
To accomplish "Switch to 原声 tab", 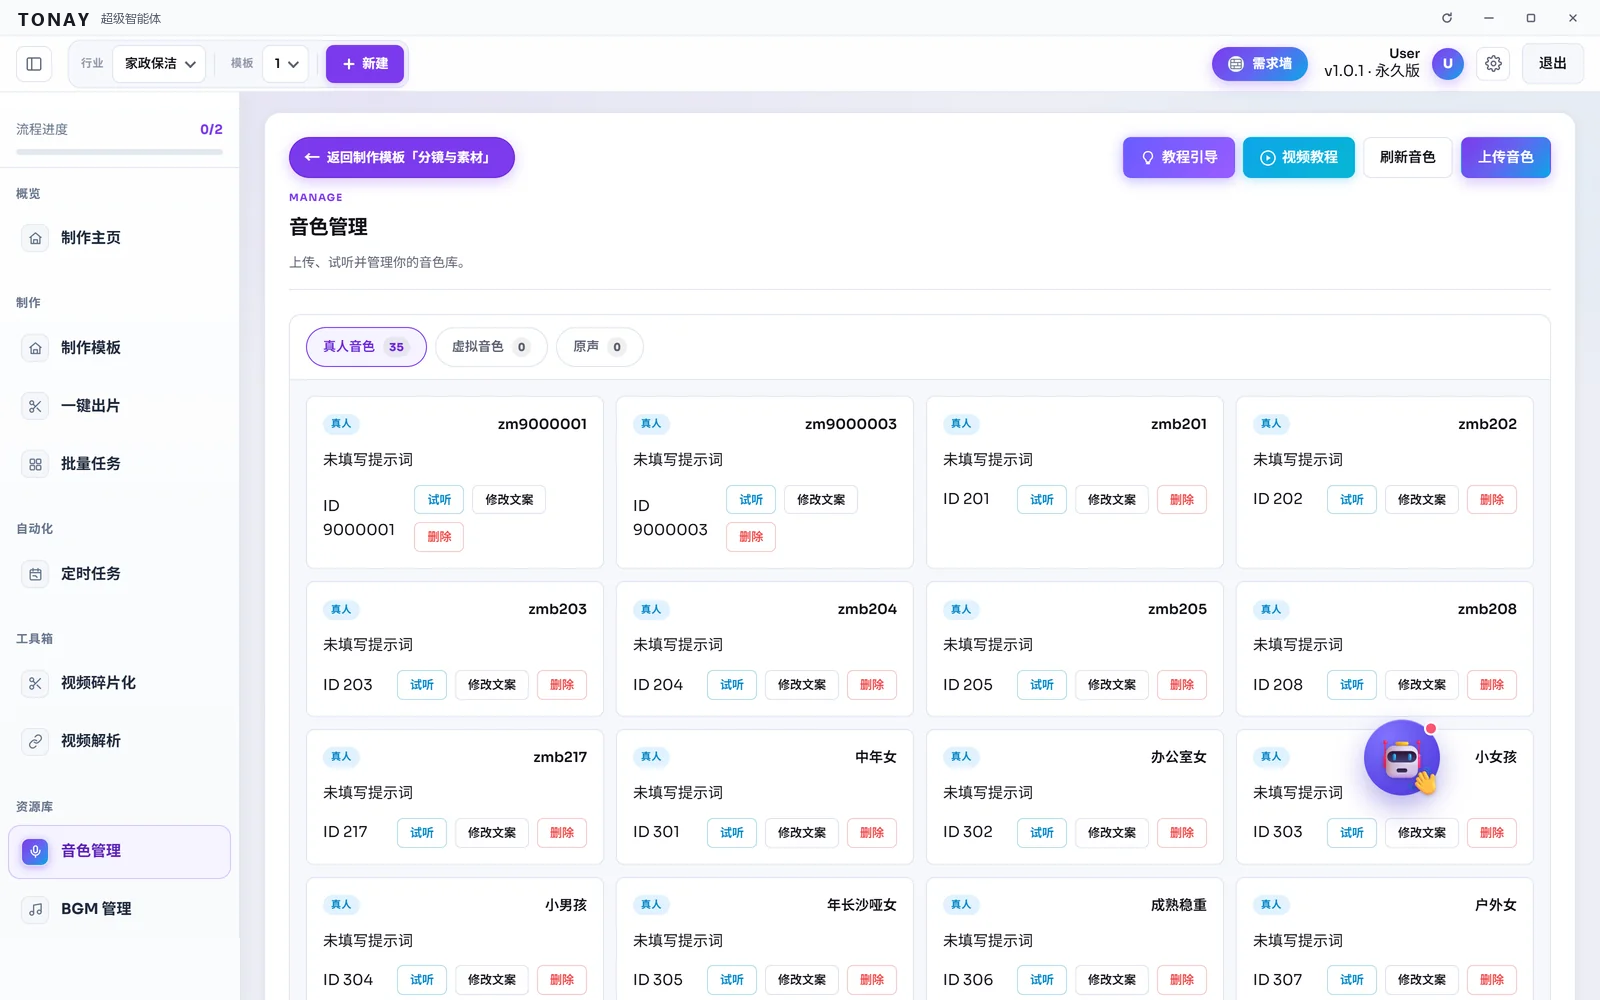I will [x=599, y=347].
